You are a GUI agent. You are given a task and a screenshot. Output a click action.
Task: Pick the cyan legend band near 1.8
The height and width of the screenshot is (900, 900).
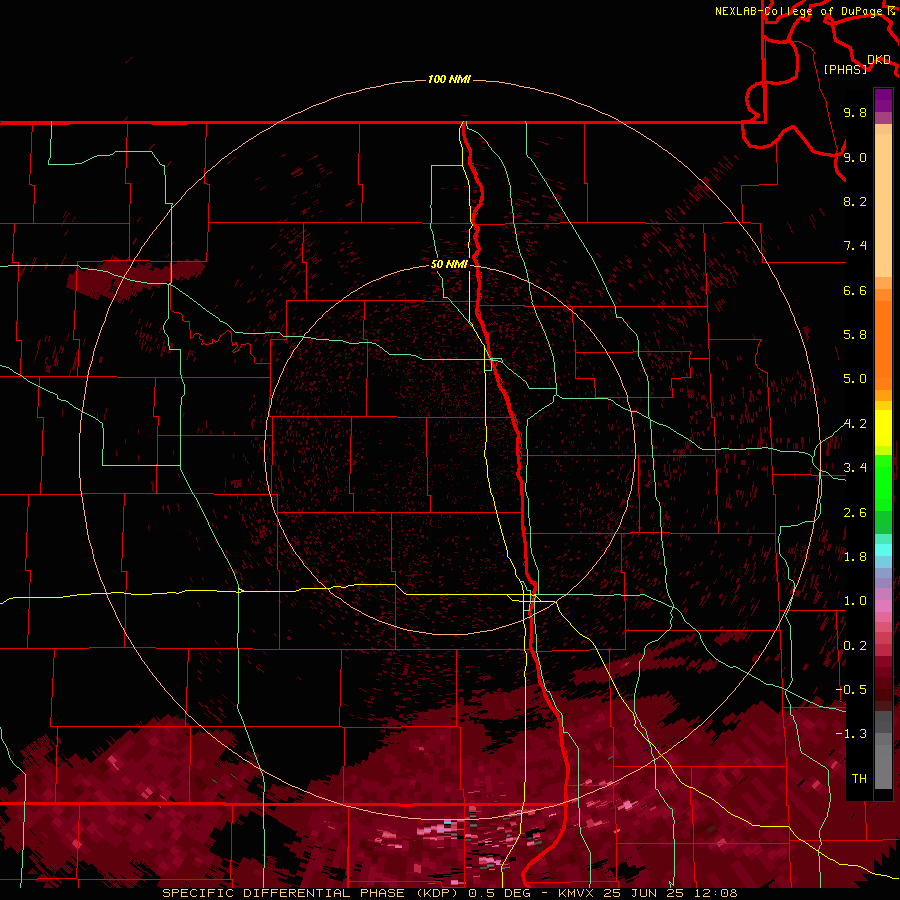tap(883, 550)
